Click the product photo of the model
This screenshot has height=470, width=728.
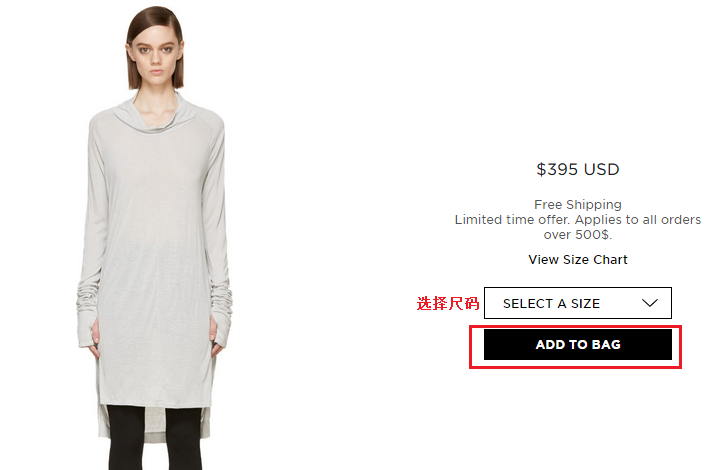coord(155,237)
